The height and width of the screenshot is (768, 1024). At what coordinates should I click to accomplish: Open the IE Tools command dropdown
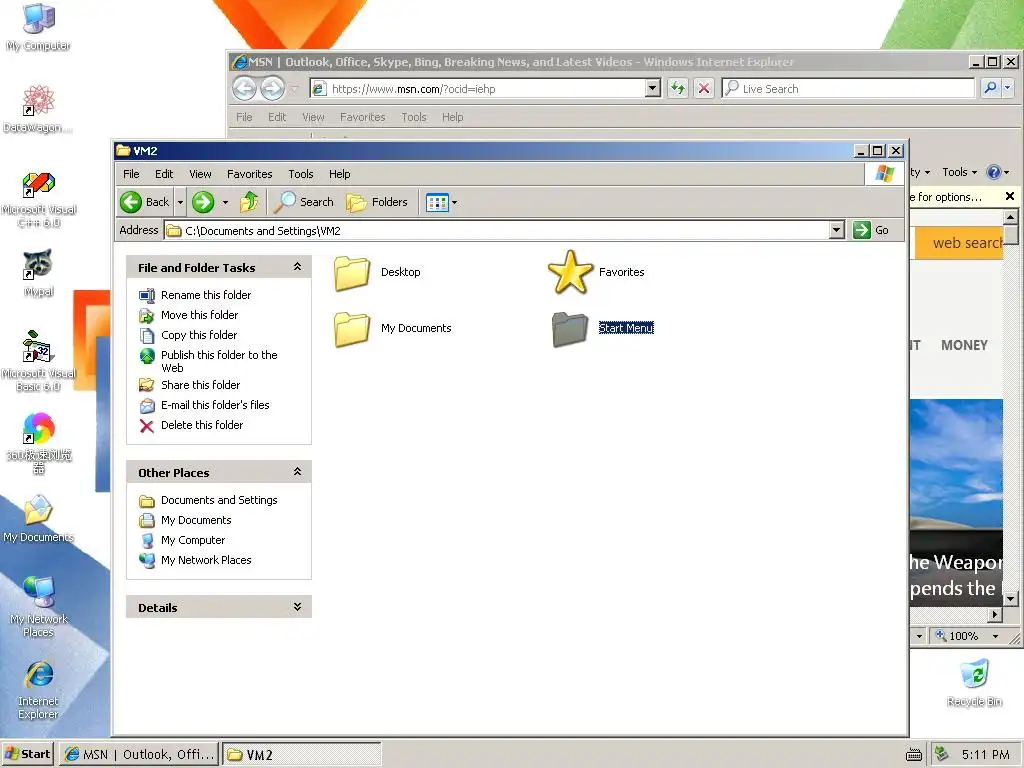coord(959,172)
